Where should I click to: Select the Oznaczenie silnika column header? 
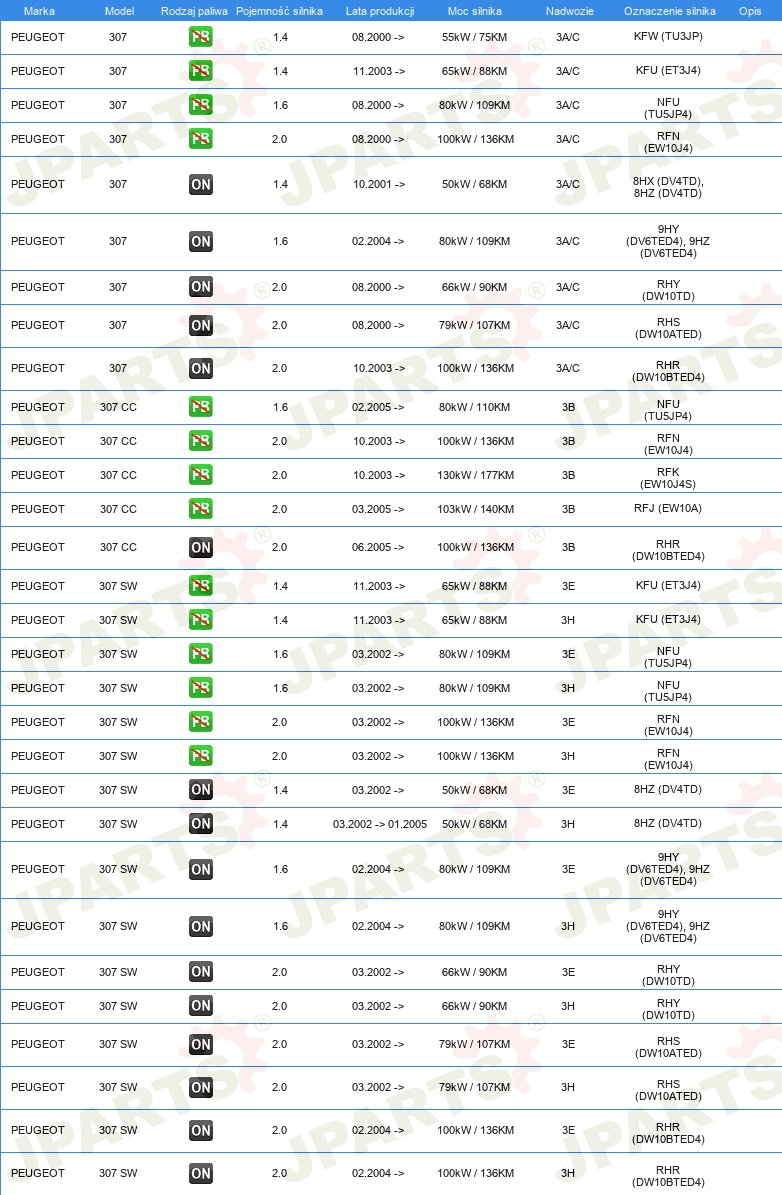point(669,11)
